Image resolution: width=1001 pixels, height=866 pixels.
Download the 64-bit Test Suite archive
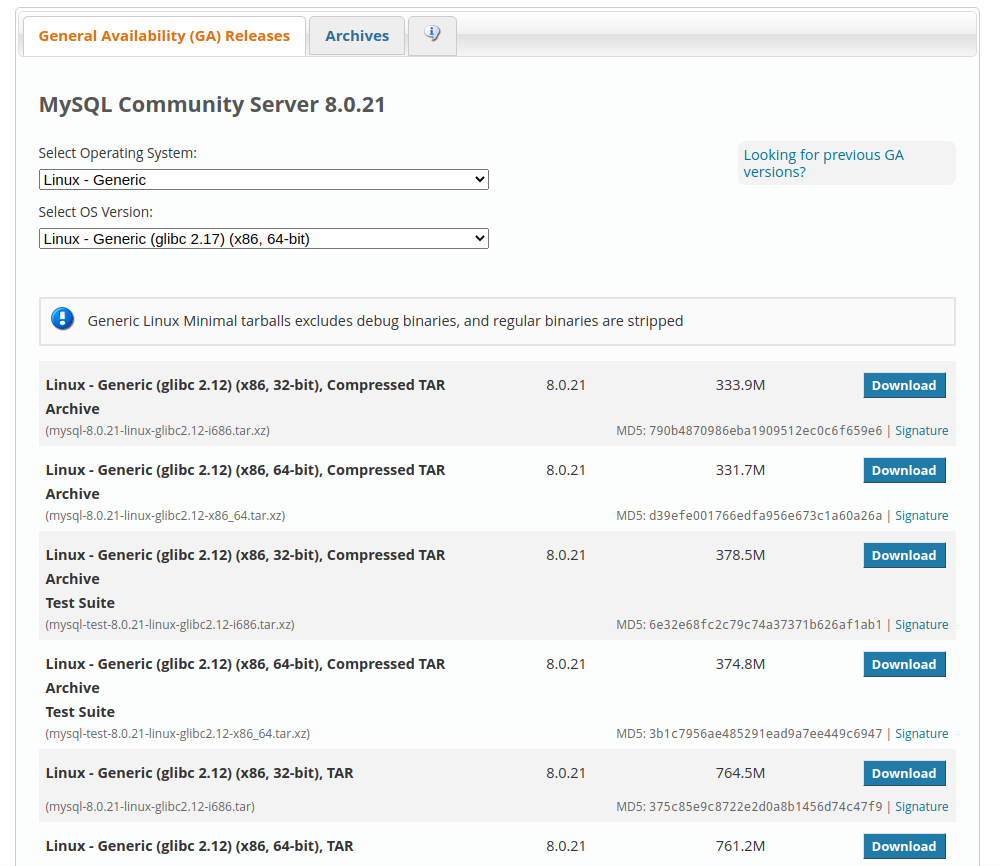pyautogui.click(x=903, y=665)
